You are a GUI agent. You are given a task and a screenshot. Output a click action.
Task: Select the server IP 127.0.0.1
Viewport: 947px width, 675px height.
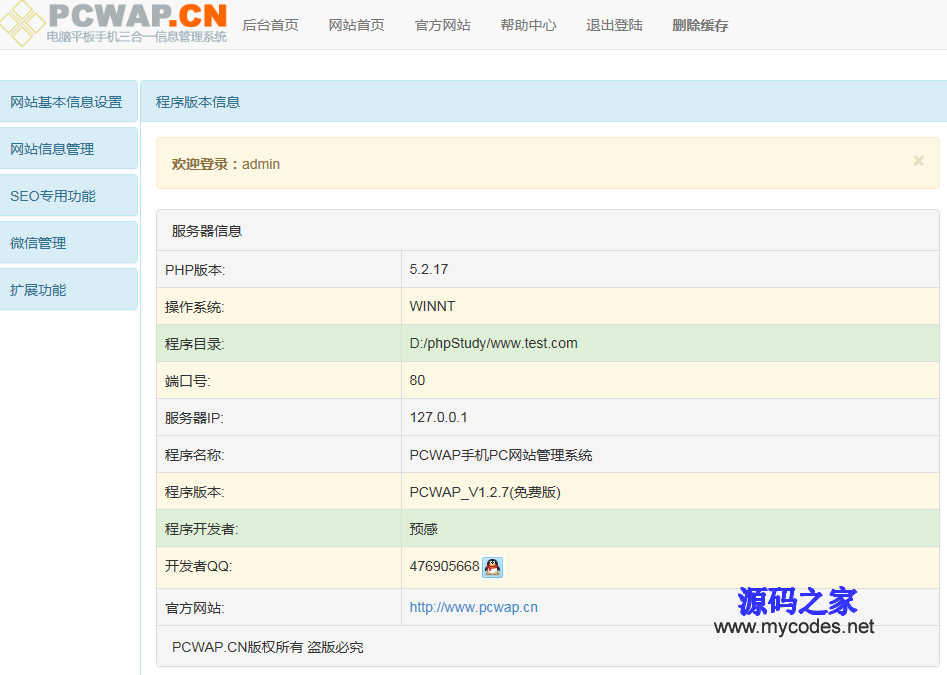(438, 417)
